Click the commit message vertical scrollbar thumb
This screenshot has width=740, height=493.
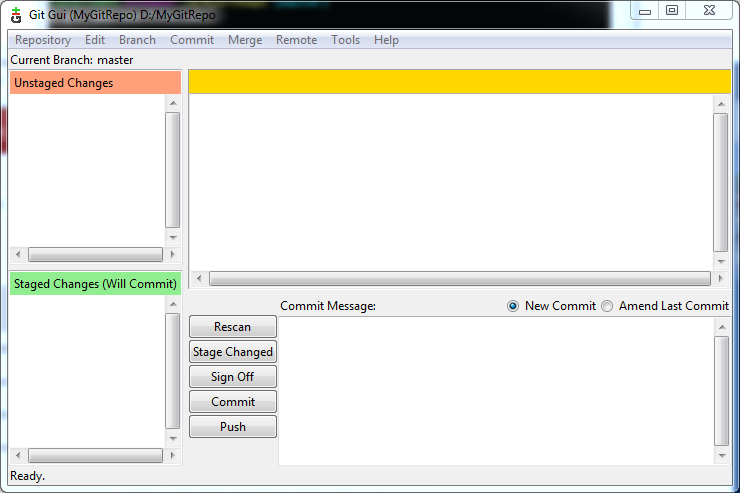[x=722, y=391]
